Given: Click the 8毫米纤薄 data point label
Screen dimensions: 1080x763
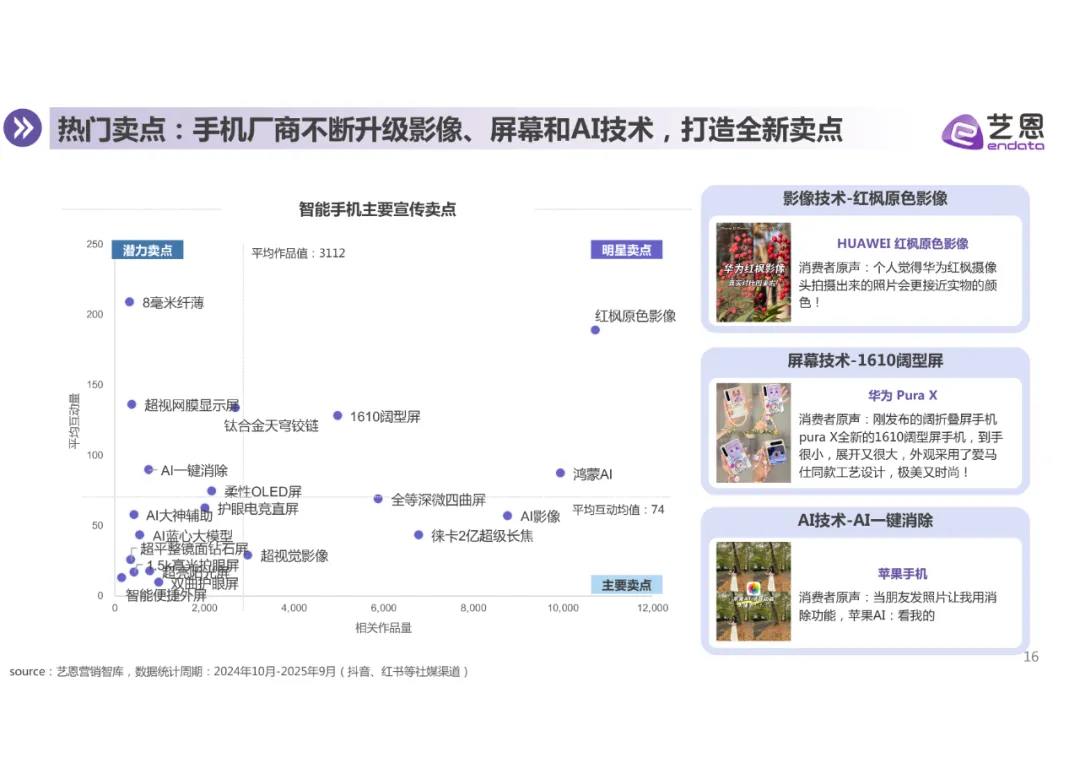Looking at the screenshot, I should (173, 303).
